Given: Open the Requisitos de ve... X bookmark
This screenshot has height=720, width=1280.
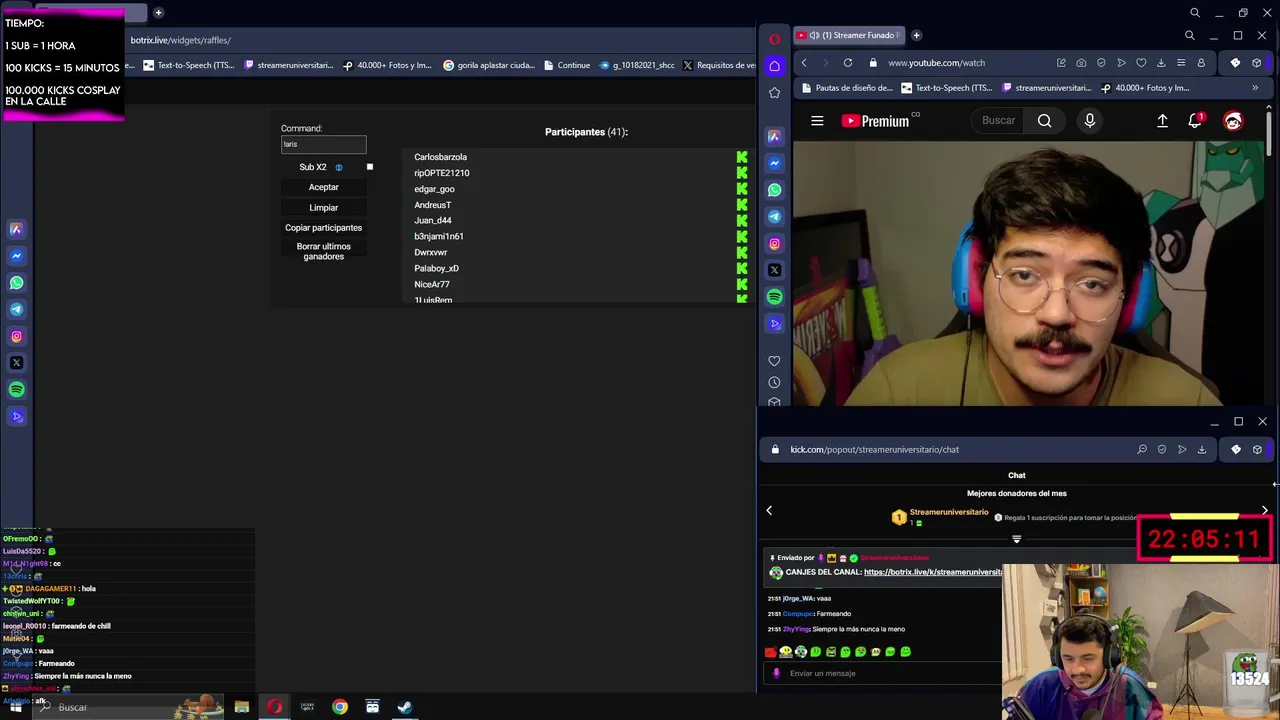Looking at the screenshot, I should pos(718,65).
